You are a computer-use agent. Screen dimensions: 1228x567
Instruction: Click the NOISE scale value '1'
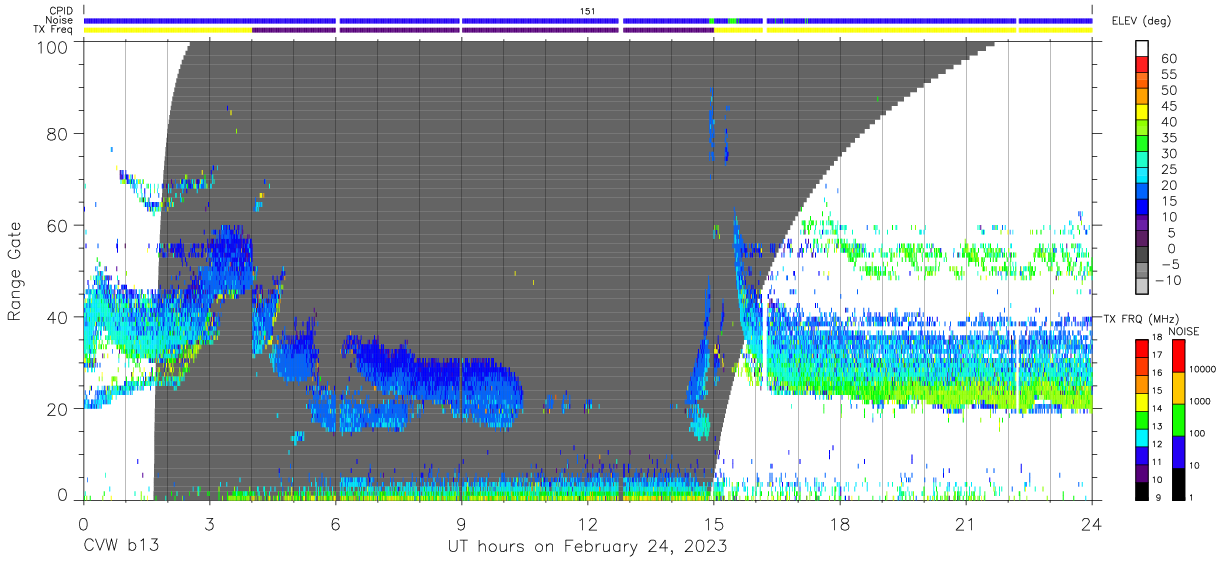click(x=1192, y=499)
